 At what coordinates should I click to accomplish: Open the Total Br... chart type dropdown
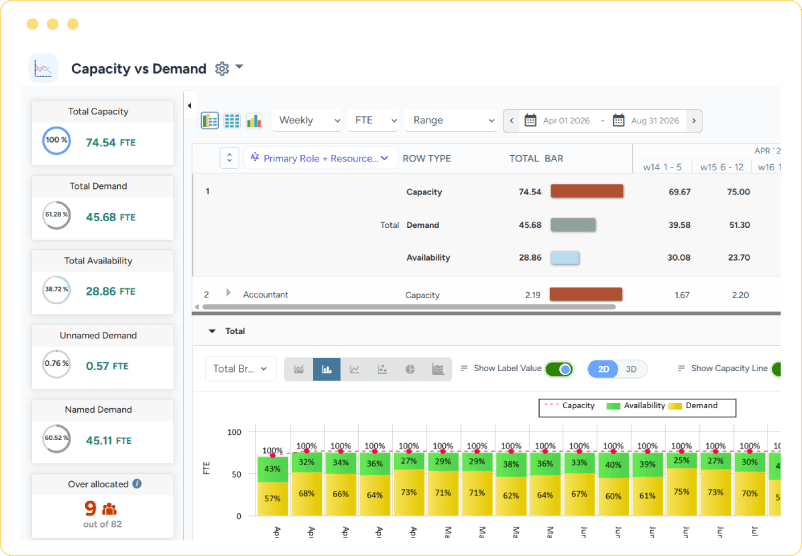coord(240,369)
